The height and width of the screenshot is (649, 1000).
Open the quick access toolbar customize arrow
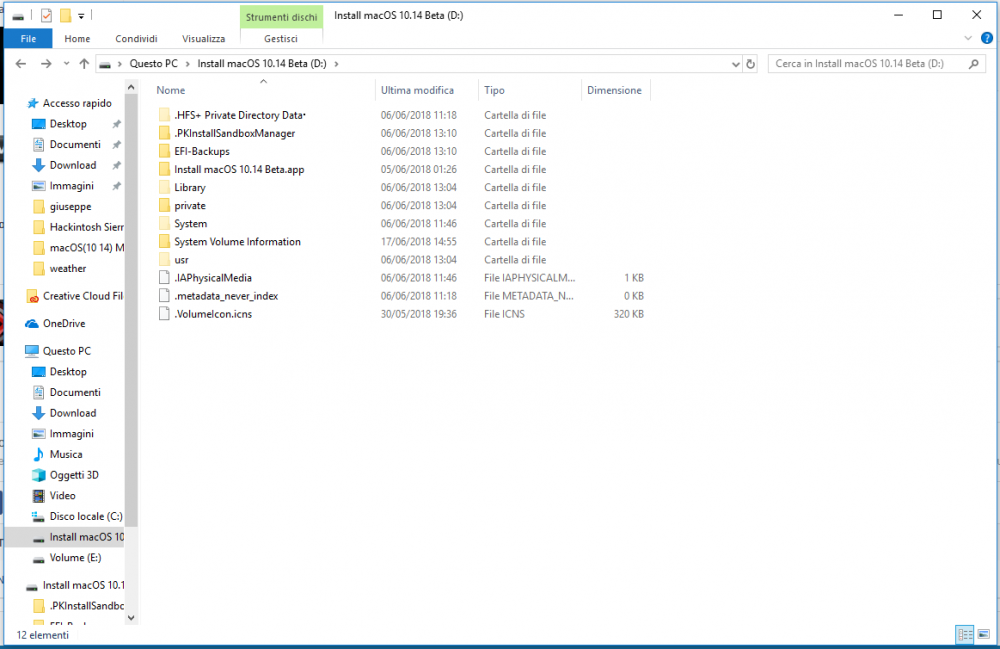pyautogui.click(x=81, y=16)
